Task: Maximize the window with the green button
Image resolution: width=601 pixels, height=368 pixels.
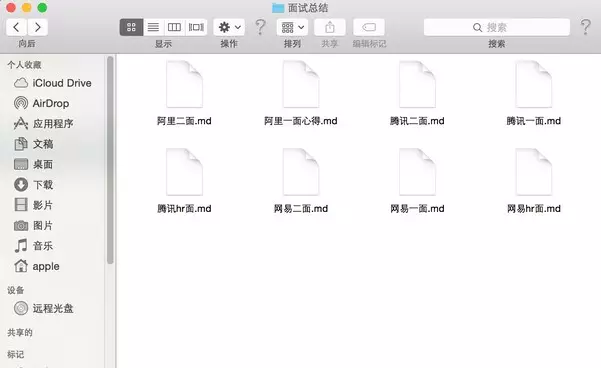Action: 43,7
